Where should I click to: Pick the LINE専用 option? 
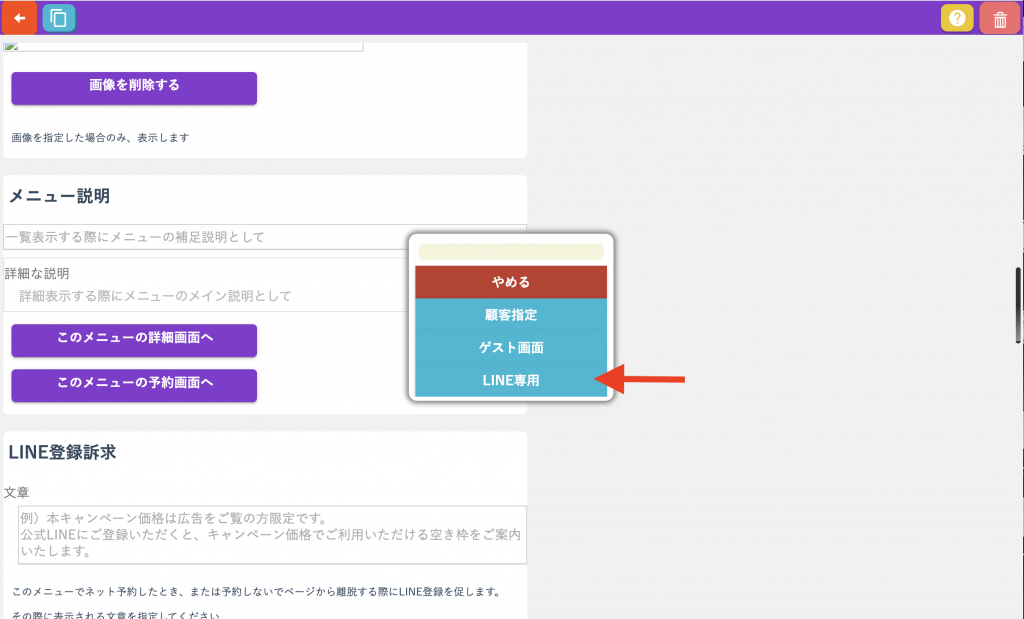[511, 381]
